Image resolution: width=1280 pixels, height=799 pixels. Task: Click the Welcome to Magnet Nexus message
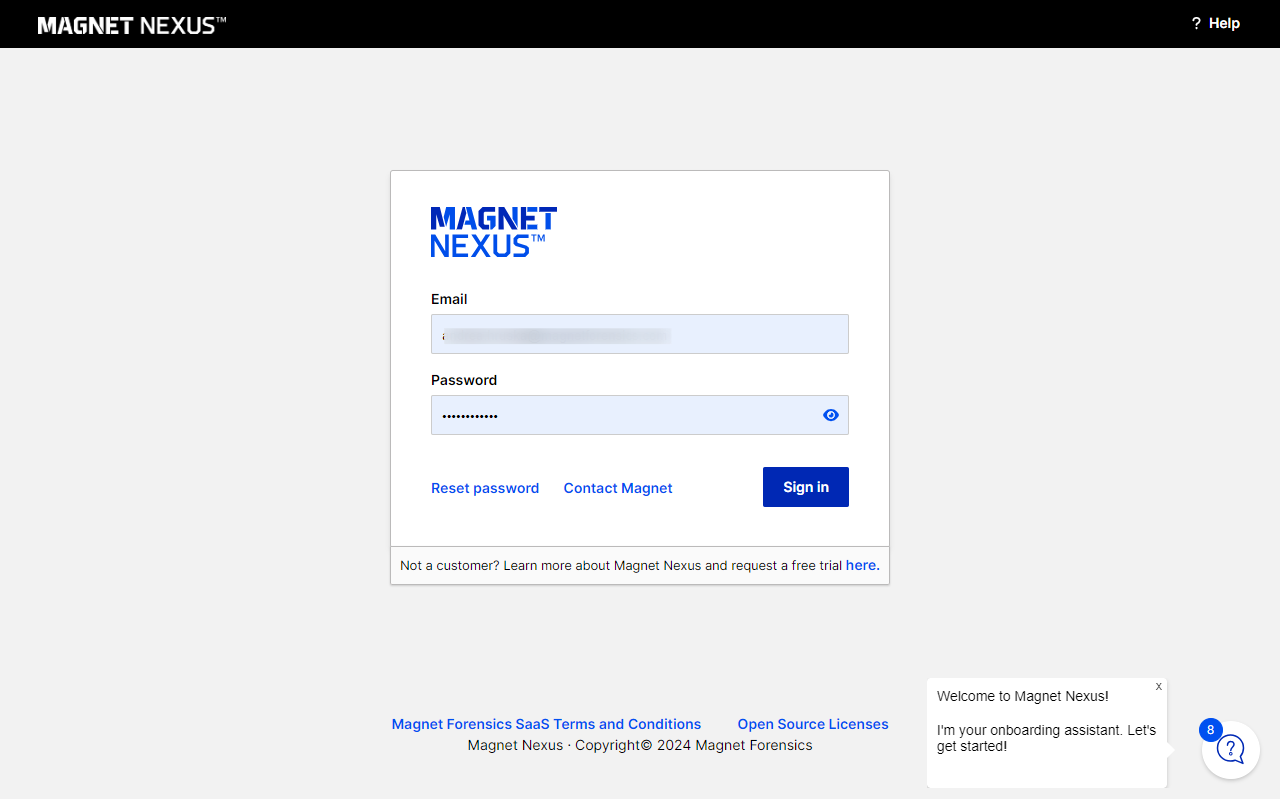(x=1022, y=696)
